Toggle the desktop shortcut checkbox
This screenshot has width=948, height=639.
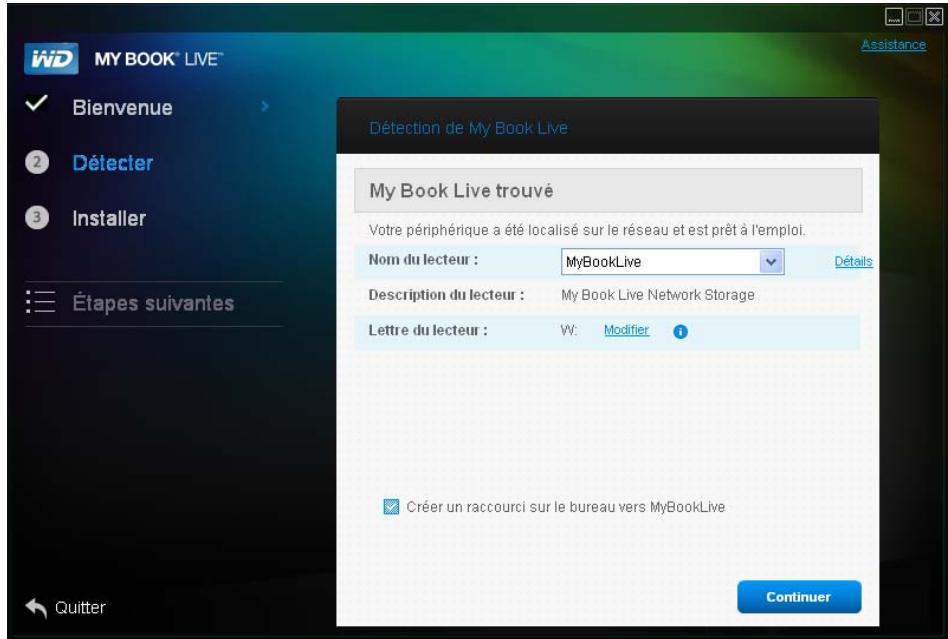pyautogui.click(x=391, y=507)
